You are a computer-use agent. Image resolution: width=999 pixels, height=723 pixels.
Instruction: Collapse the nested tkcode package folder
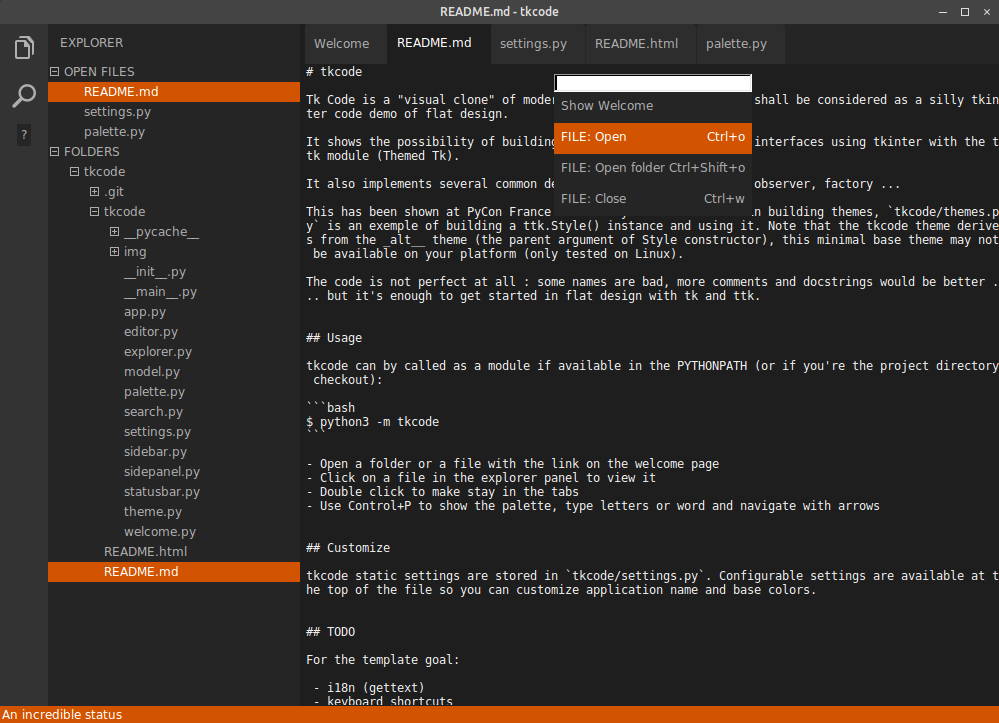[94, 211]
